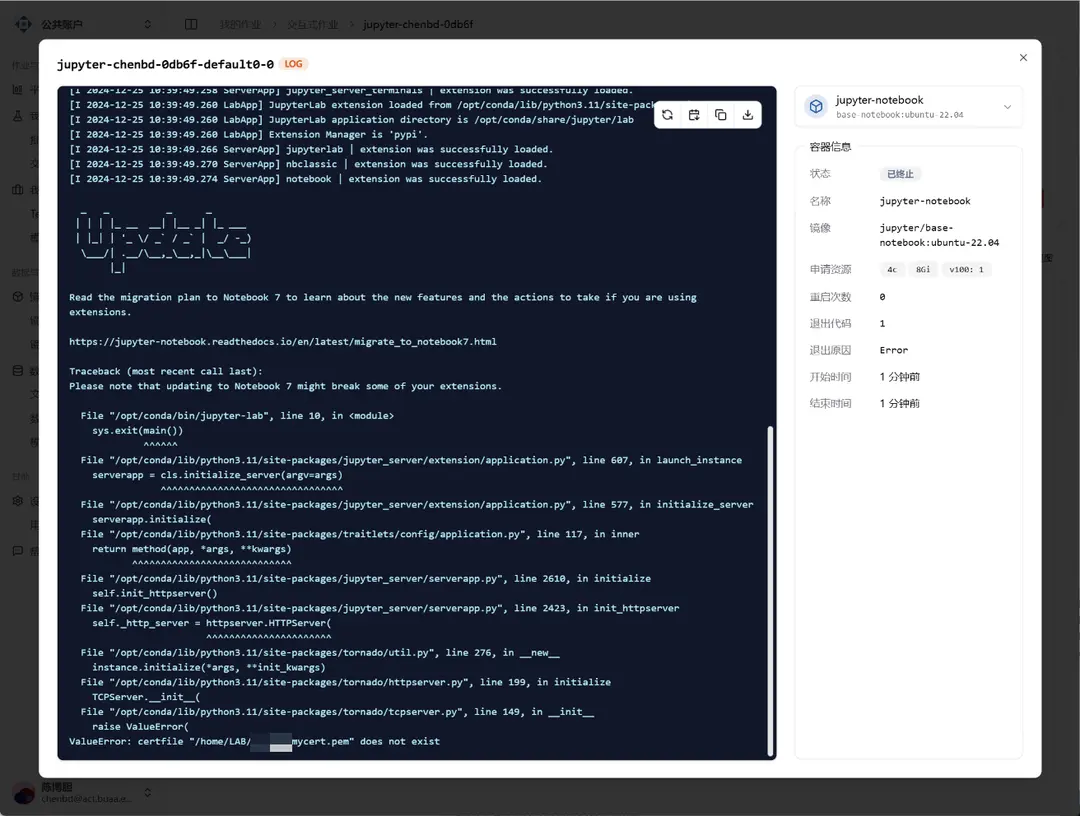Open the feedback chat icon in the sidebar
This screenshot has width=1080, height=816.
pyautogui.click(x=18, y=551)
